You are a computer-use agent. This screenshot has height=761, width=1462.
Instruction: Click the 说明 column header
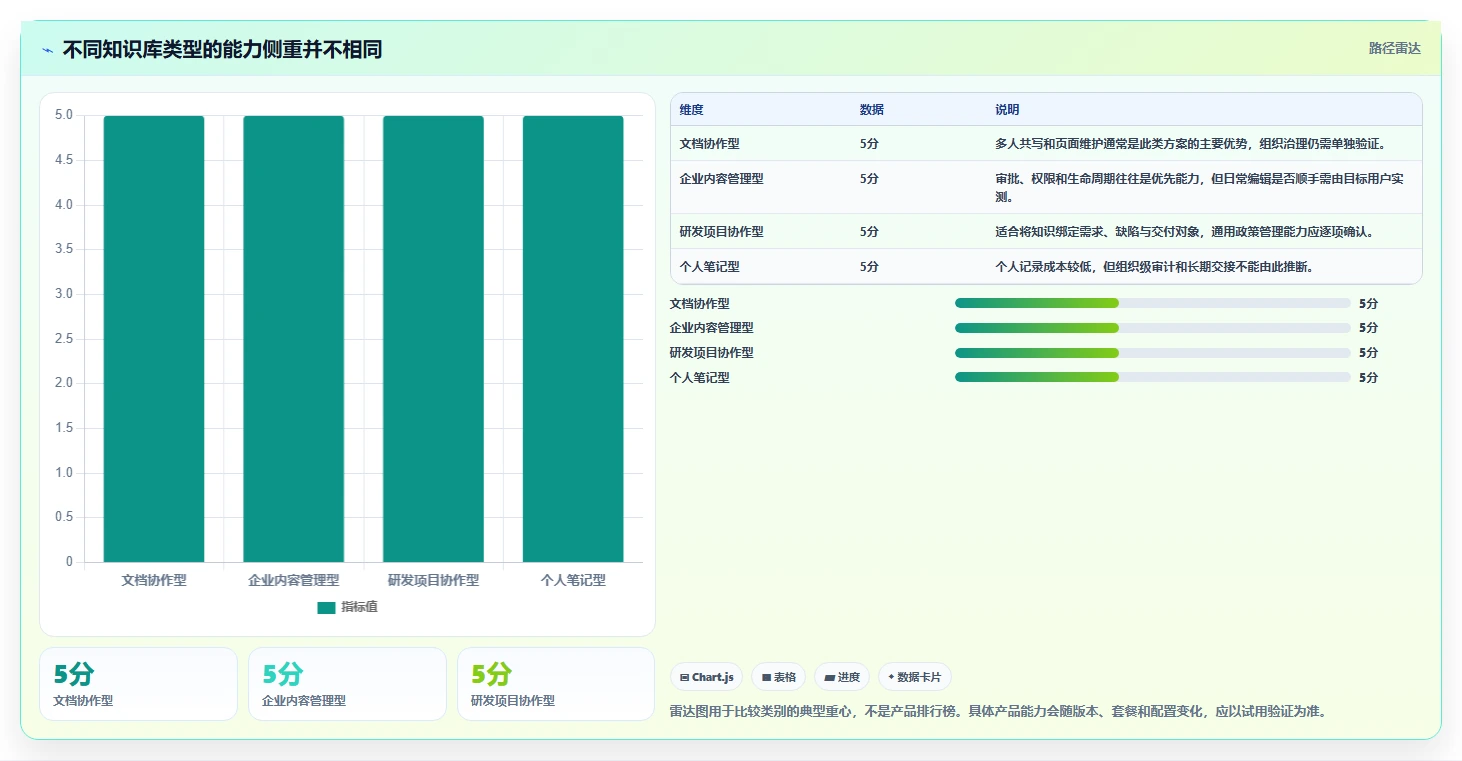click(1007, 110)
